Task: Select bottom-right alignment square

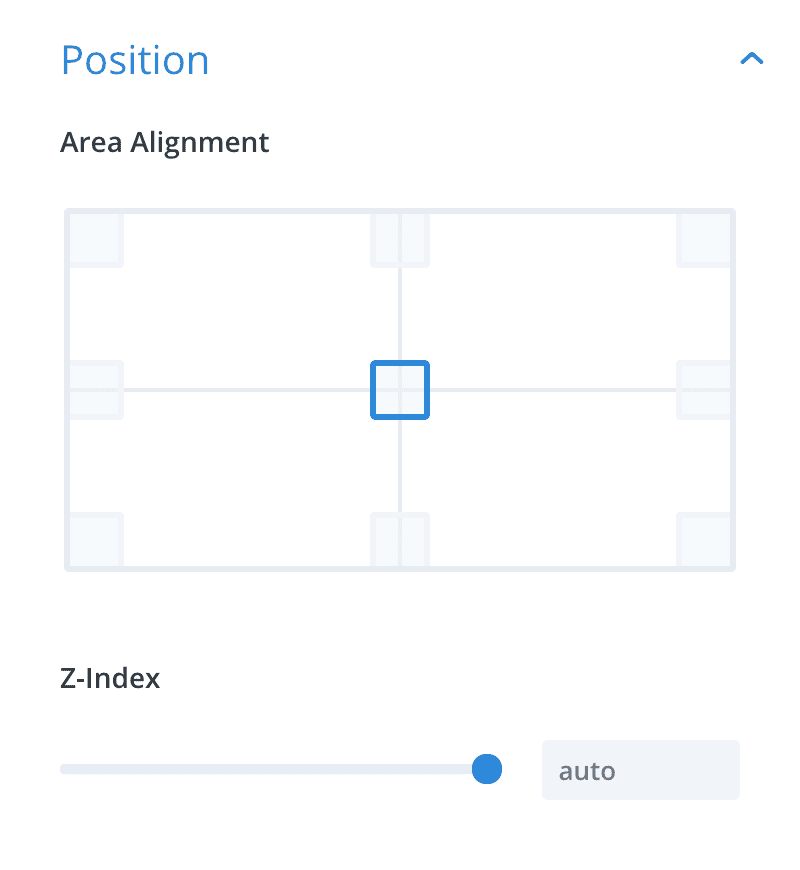Action: tap(705, 540)
